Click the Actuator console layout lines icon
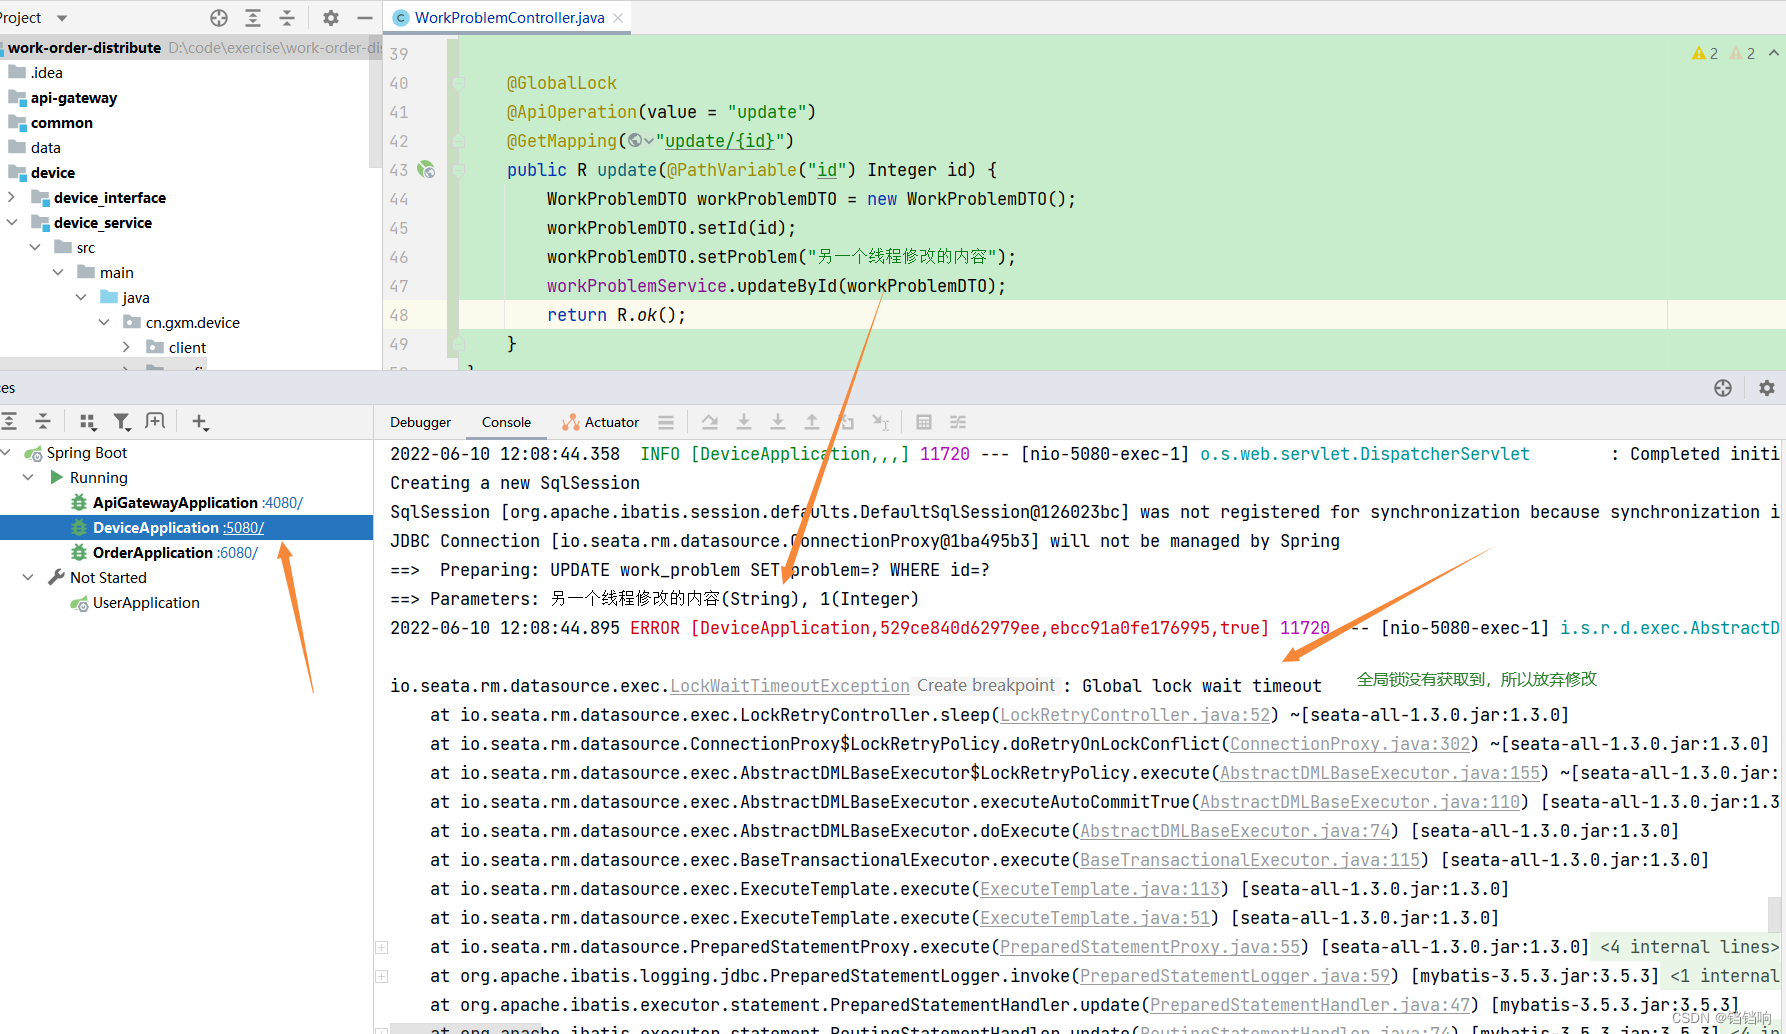The width and height of the screenshot is (1786, 1034). point(666,422)
